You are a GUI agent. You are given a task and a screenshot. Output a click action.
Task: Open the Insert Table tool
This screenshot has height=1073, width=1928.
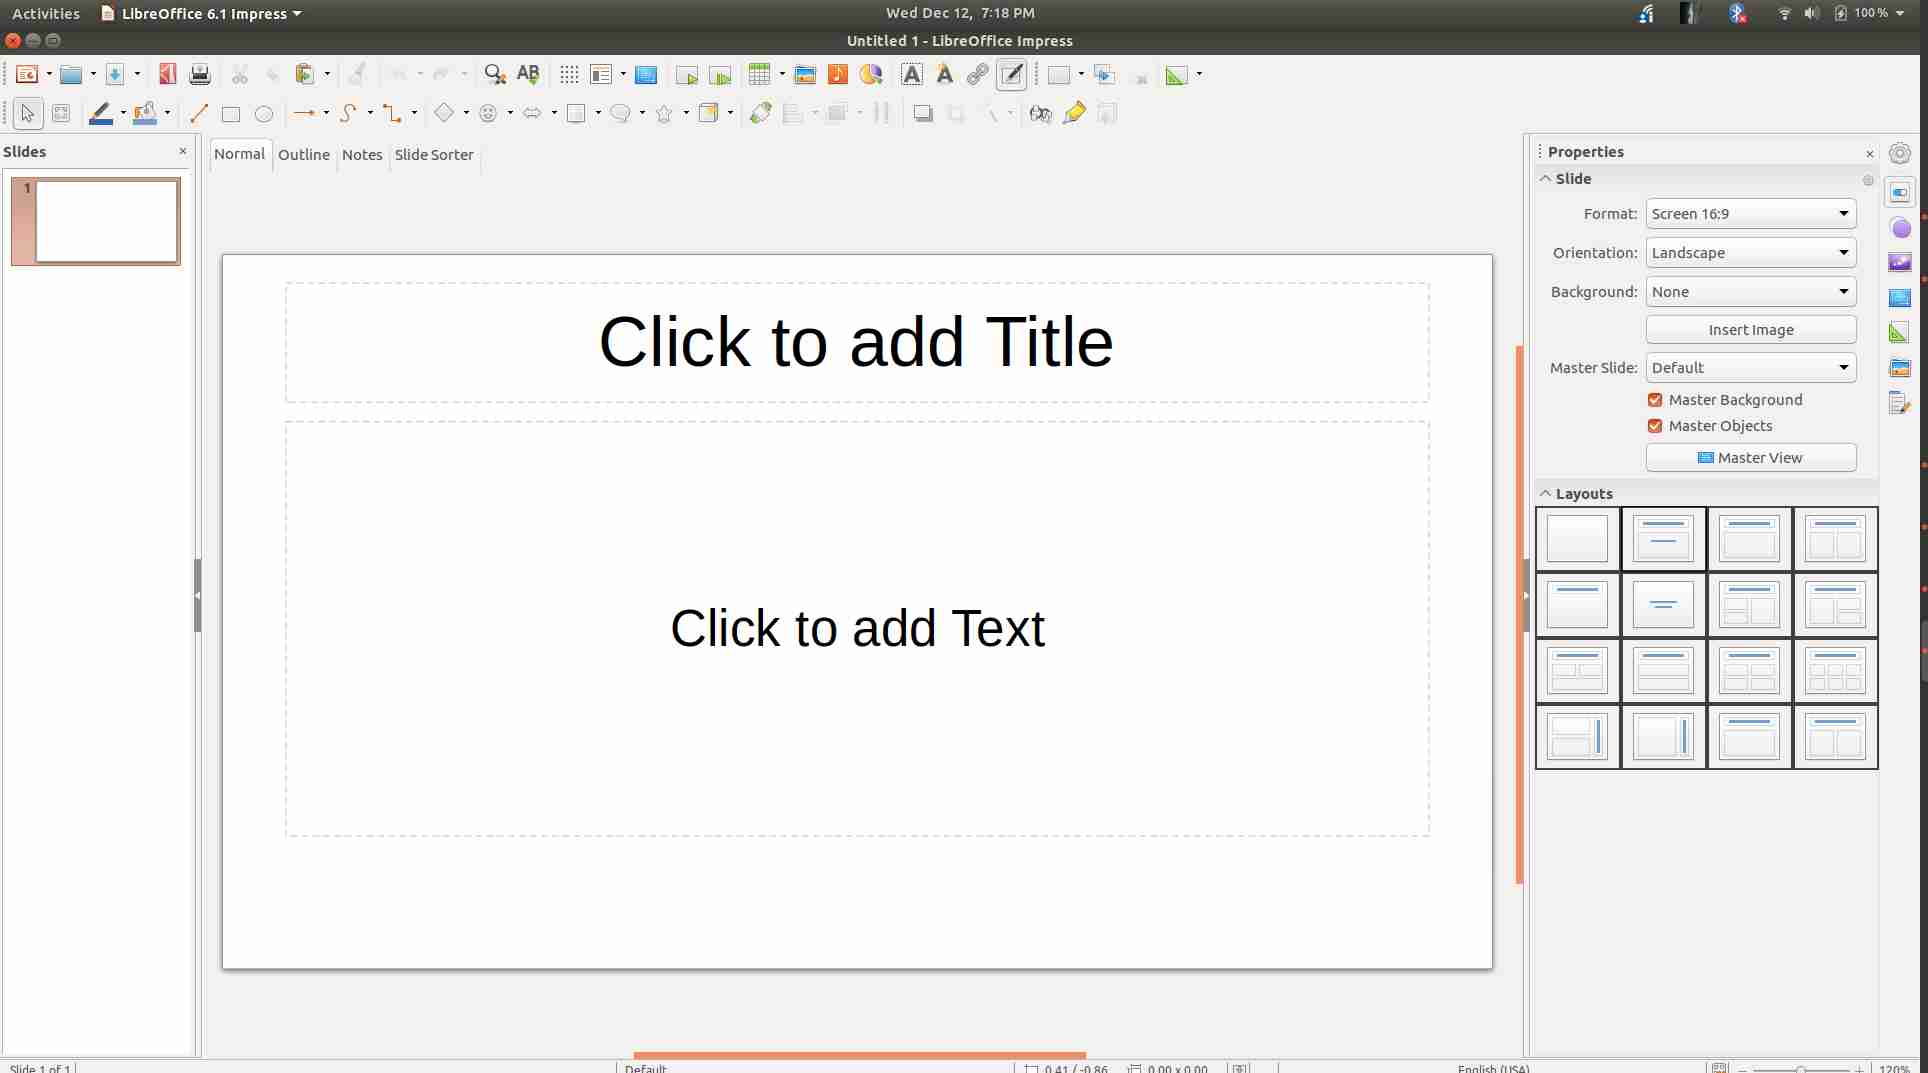coord(760,75)
